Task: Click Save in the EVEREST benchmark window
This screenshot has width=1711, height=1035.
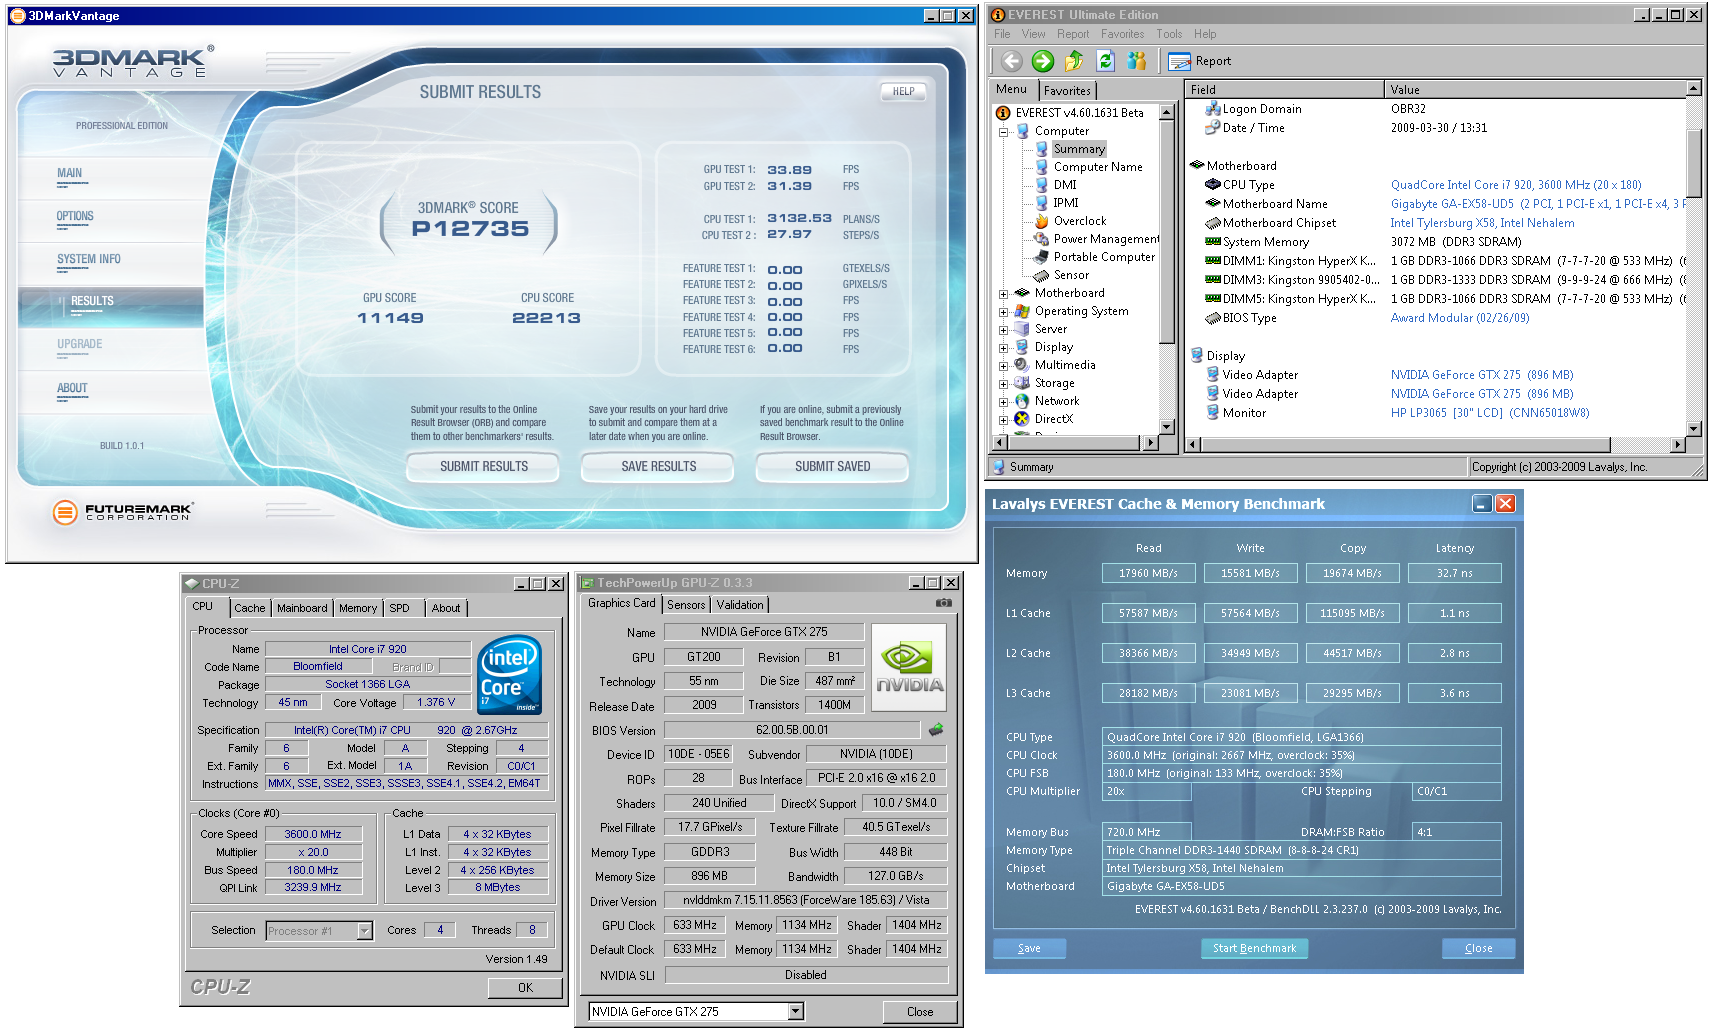Action: pyautogui.click(x=1029, y=948)
